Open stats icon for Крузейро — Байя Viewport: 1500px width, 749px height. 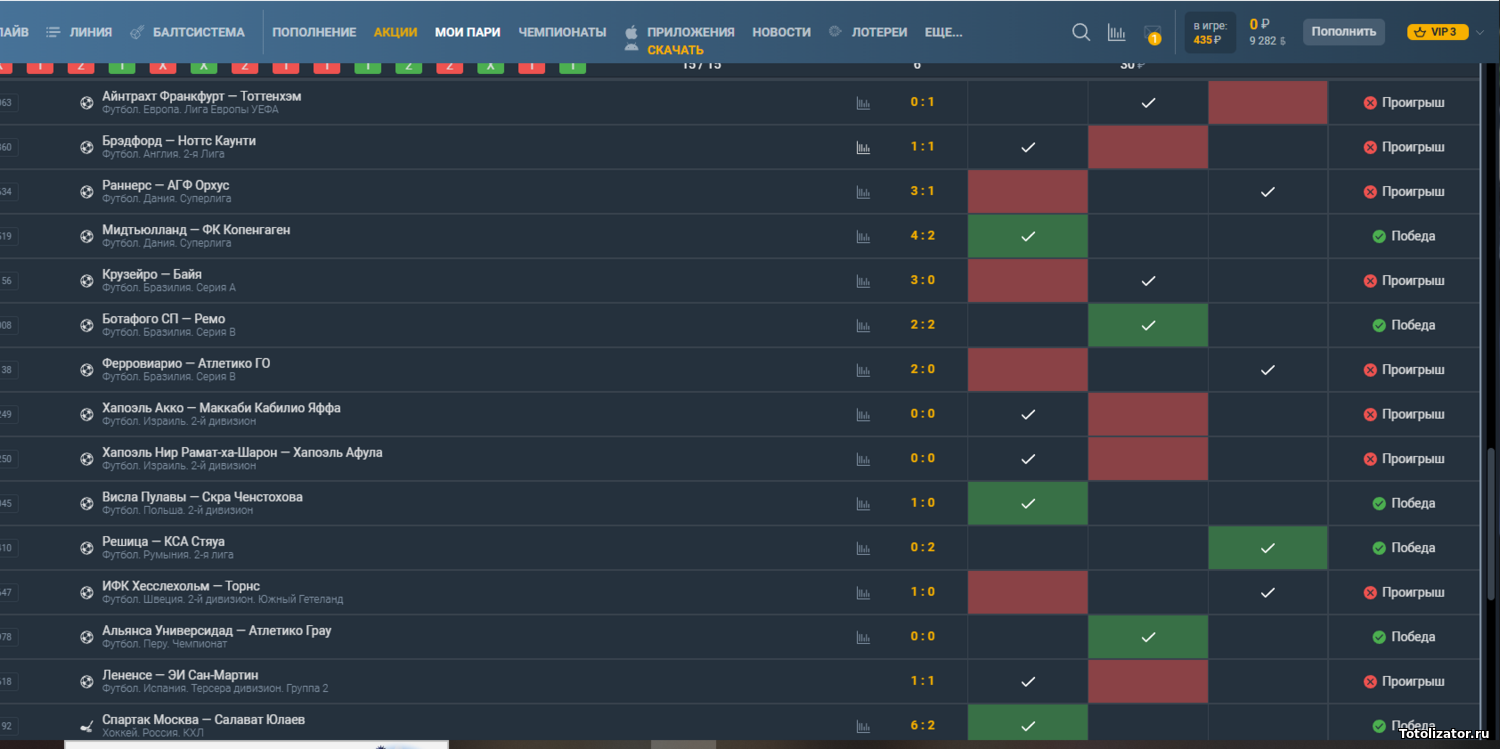(x=863, y=281)
